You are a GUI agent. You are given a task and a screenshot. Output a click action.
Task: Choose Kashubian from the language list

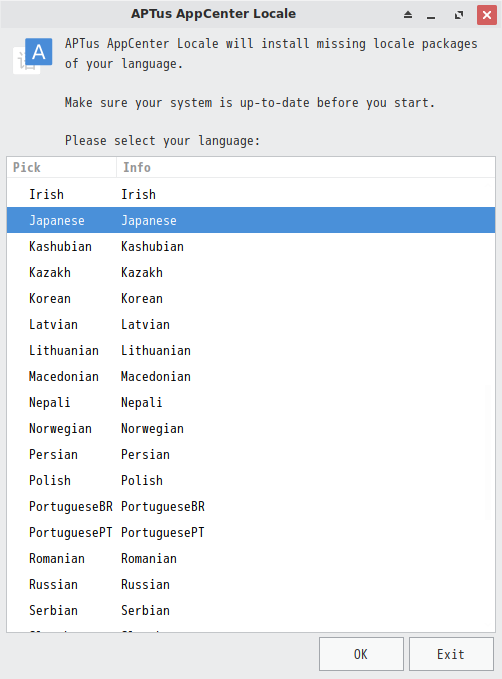tap(251, 246)
